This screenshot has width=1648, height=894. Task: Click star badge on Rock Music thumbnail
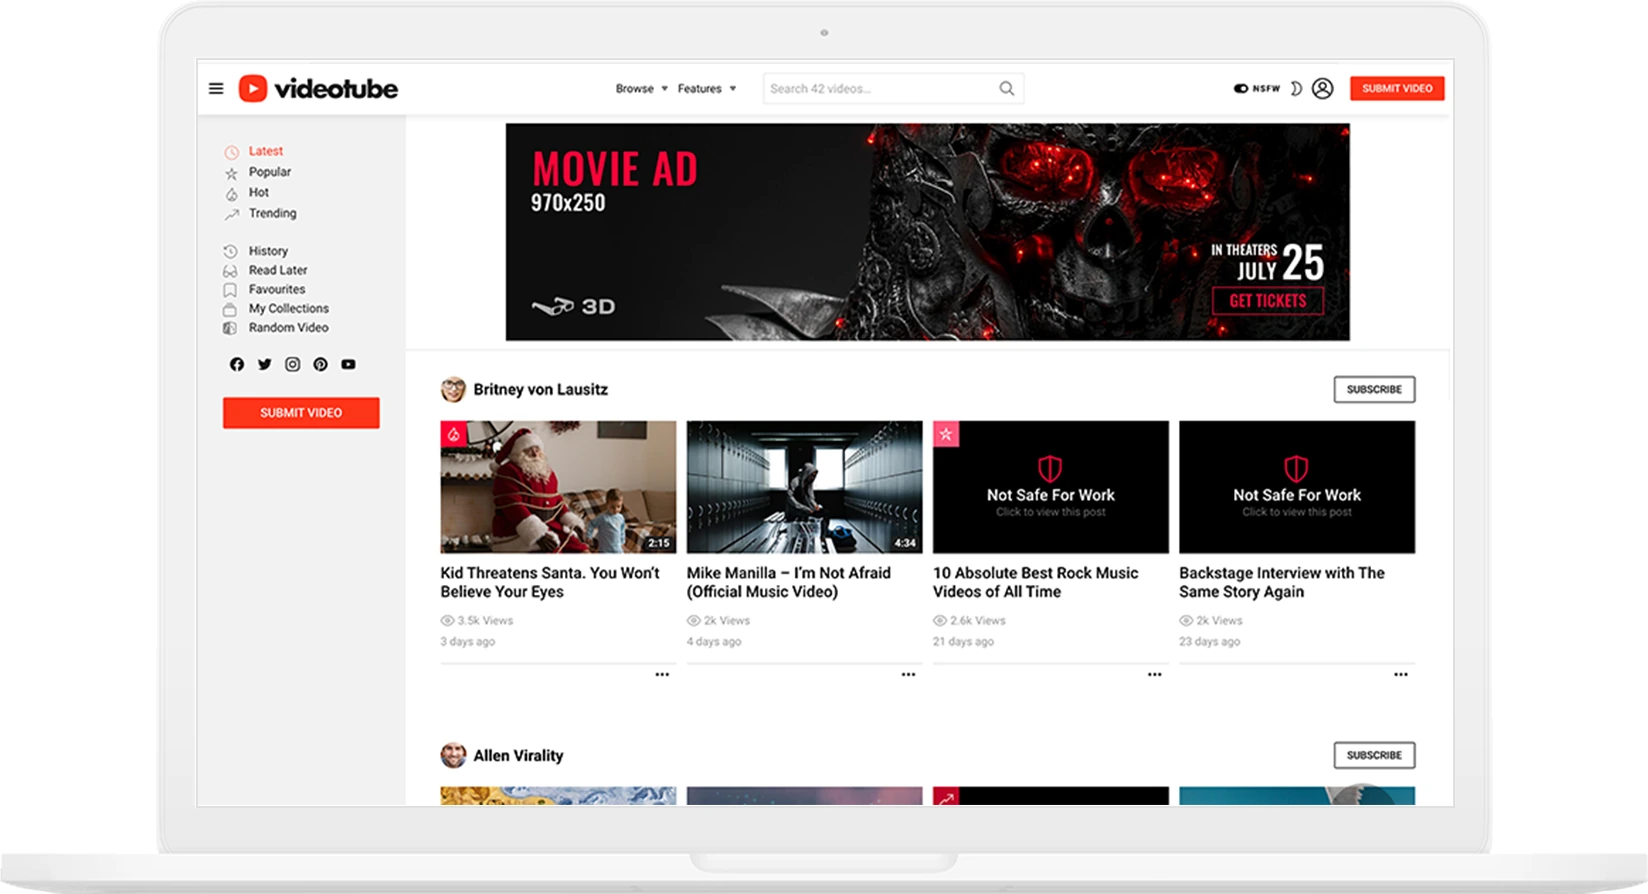point(946,434)
